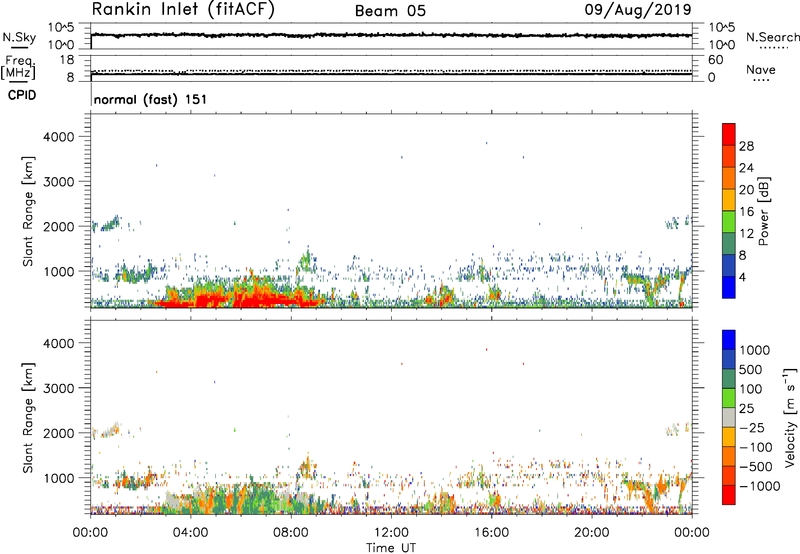Click the "Nave" legend label
The image size is (800, 554).
point(761,69)
